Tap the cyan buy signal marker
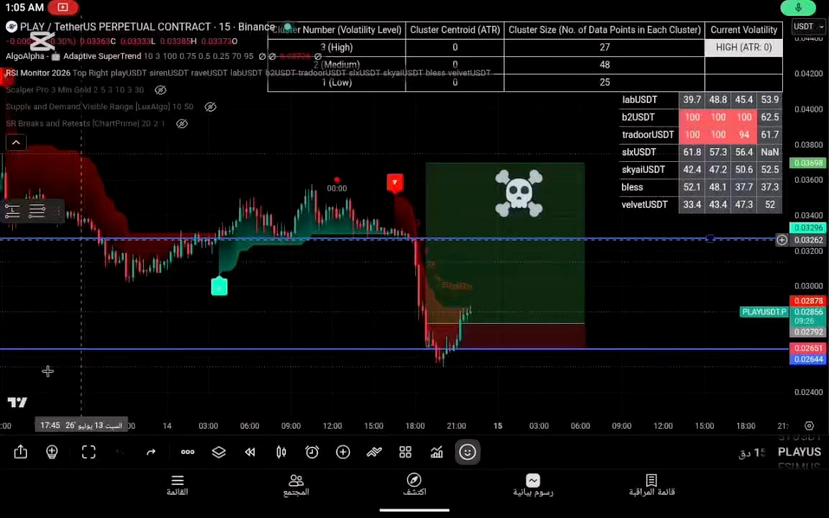This screenshot has height=518, width=829. pyautogui.click(x=219, y=287)
